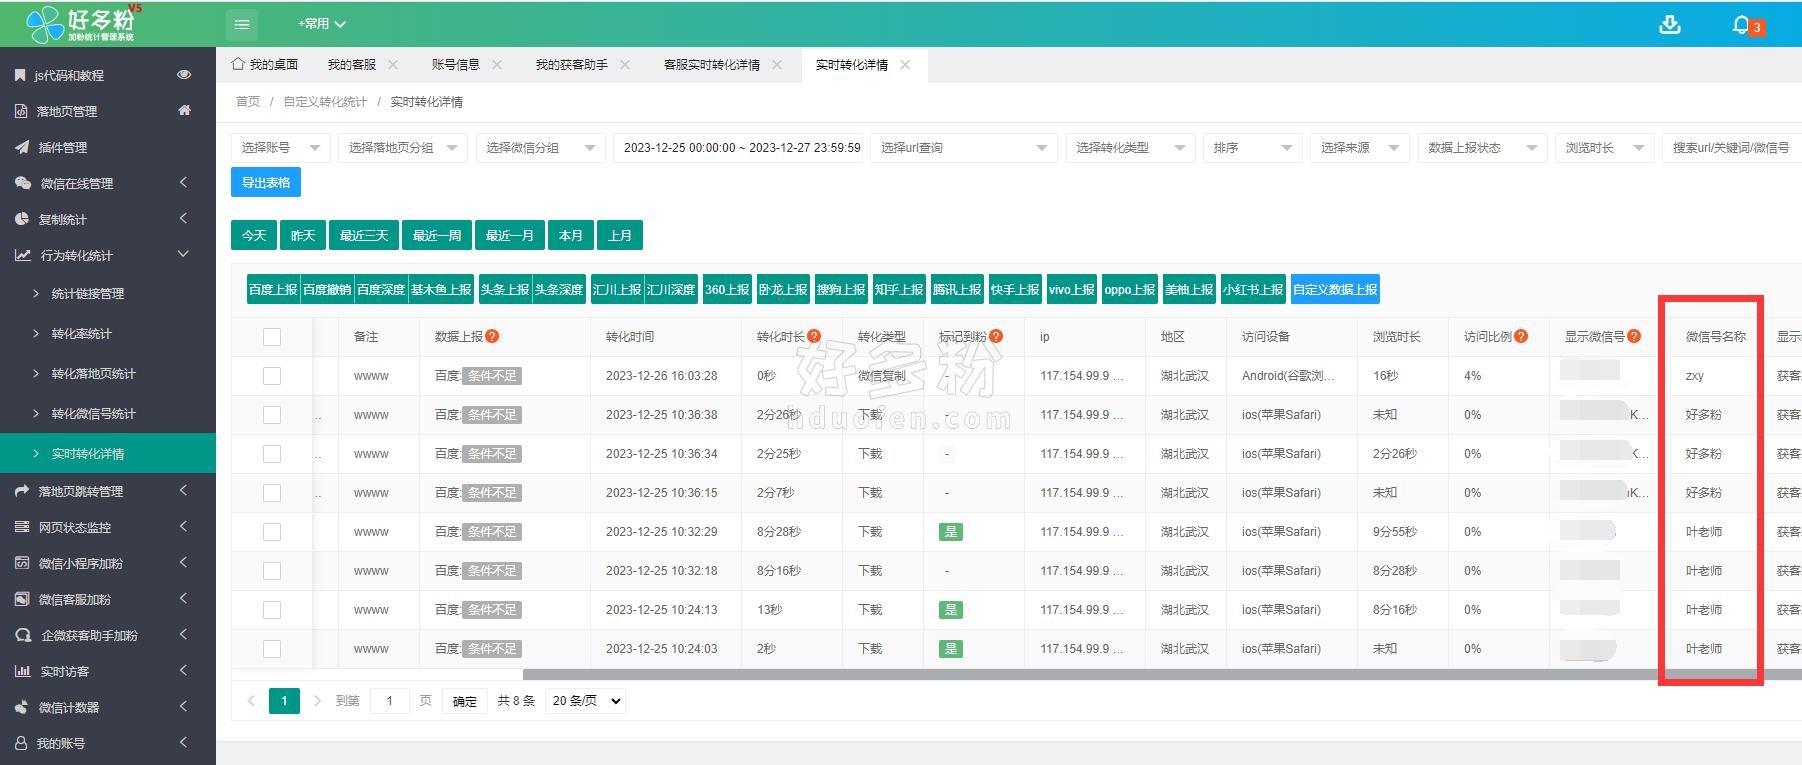
Task: Open the 选择来源 dropdown
Action: click(1360, 147)
